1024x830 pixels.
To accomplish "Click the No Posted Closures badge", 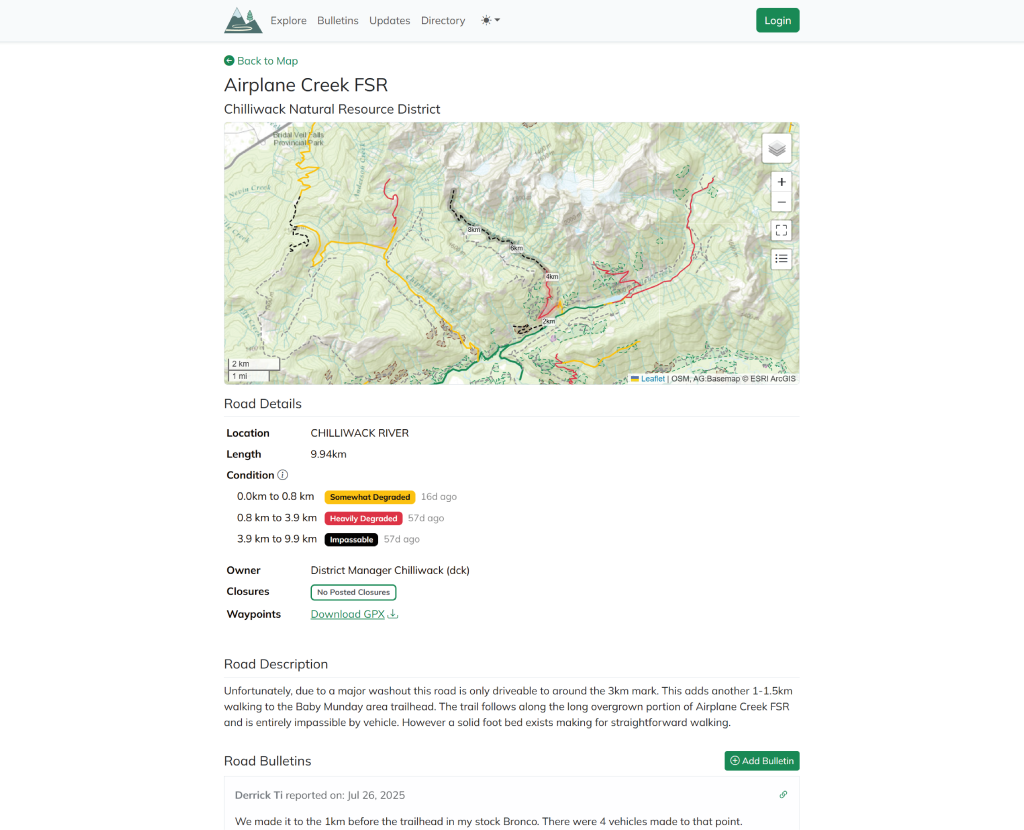I will [353, 592].
